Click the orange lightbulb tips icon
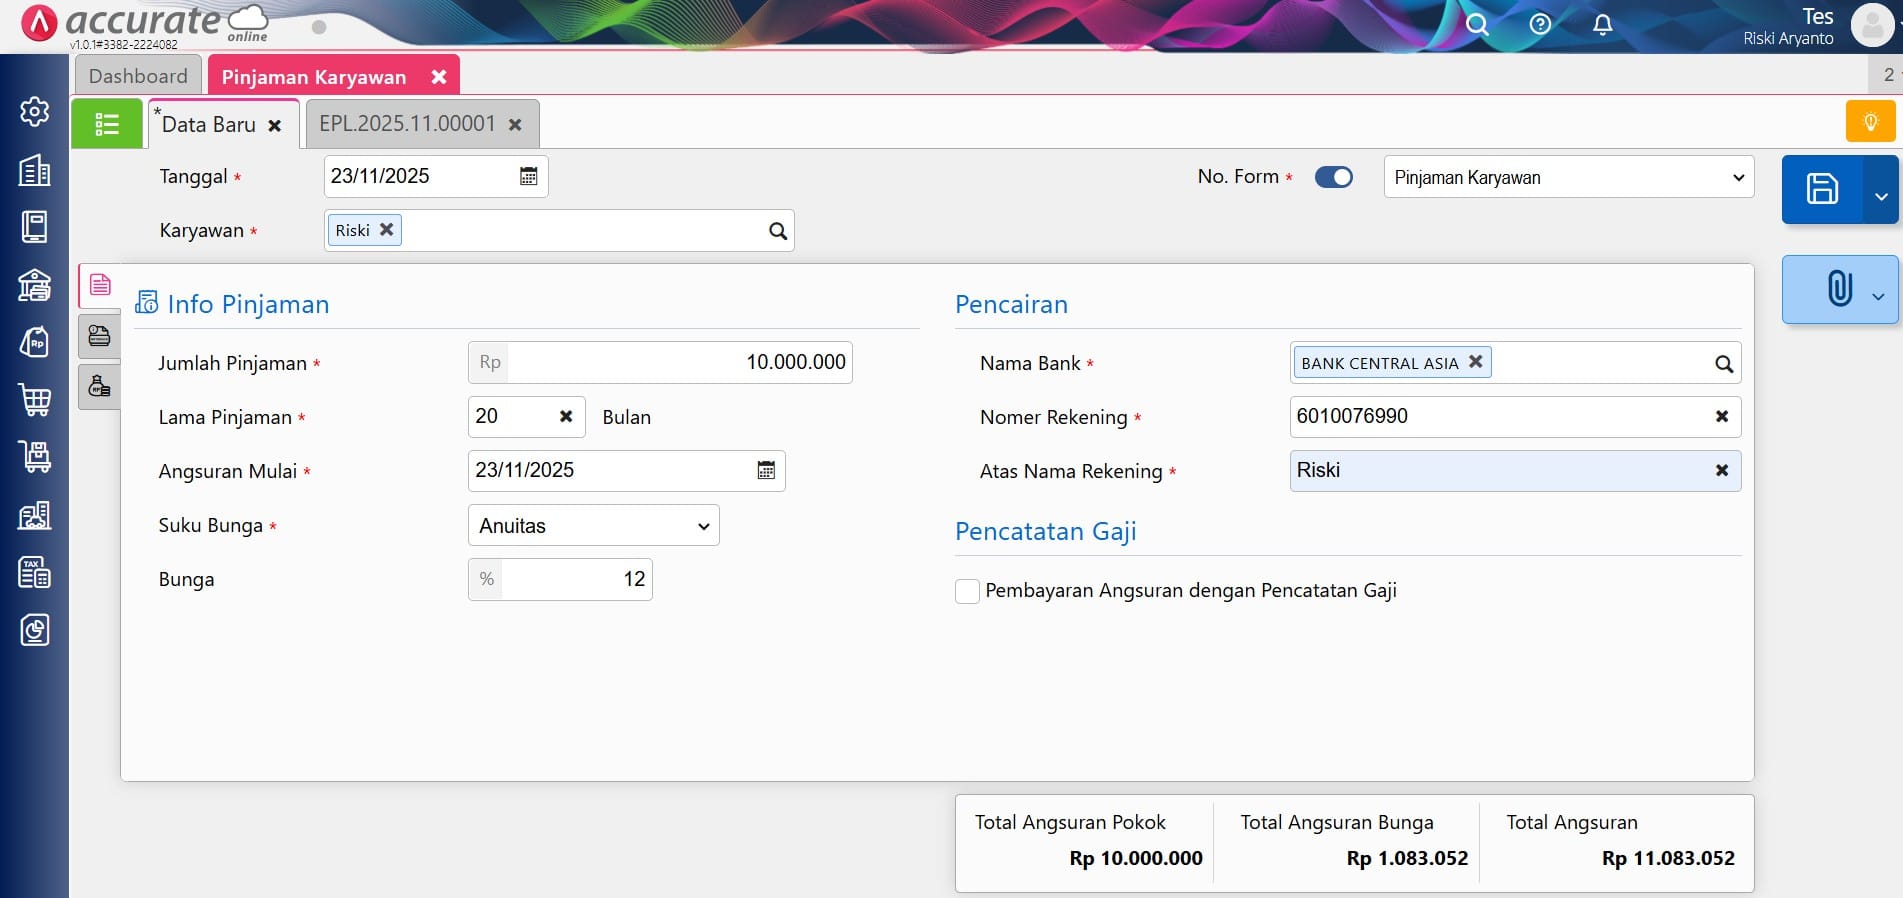Screen dimensions: 1903x898 coord(1870,122)
